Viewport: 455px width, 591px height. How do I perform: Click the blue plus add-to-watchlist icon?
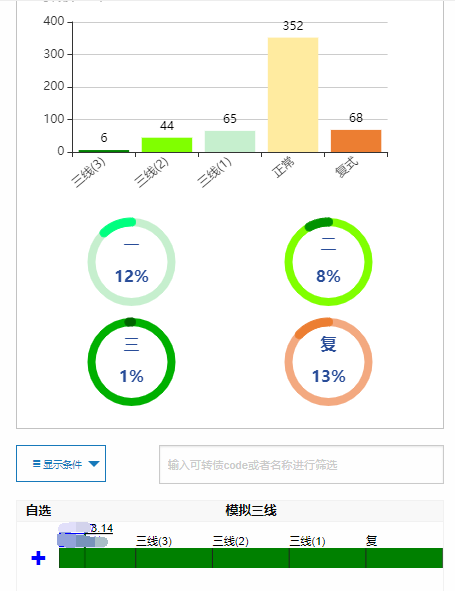point(38,558)
